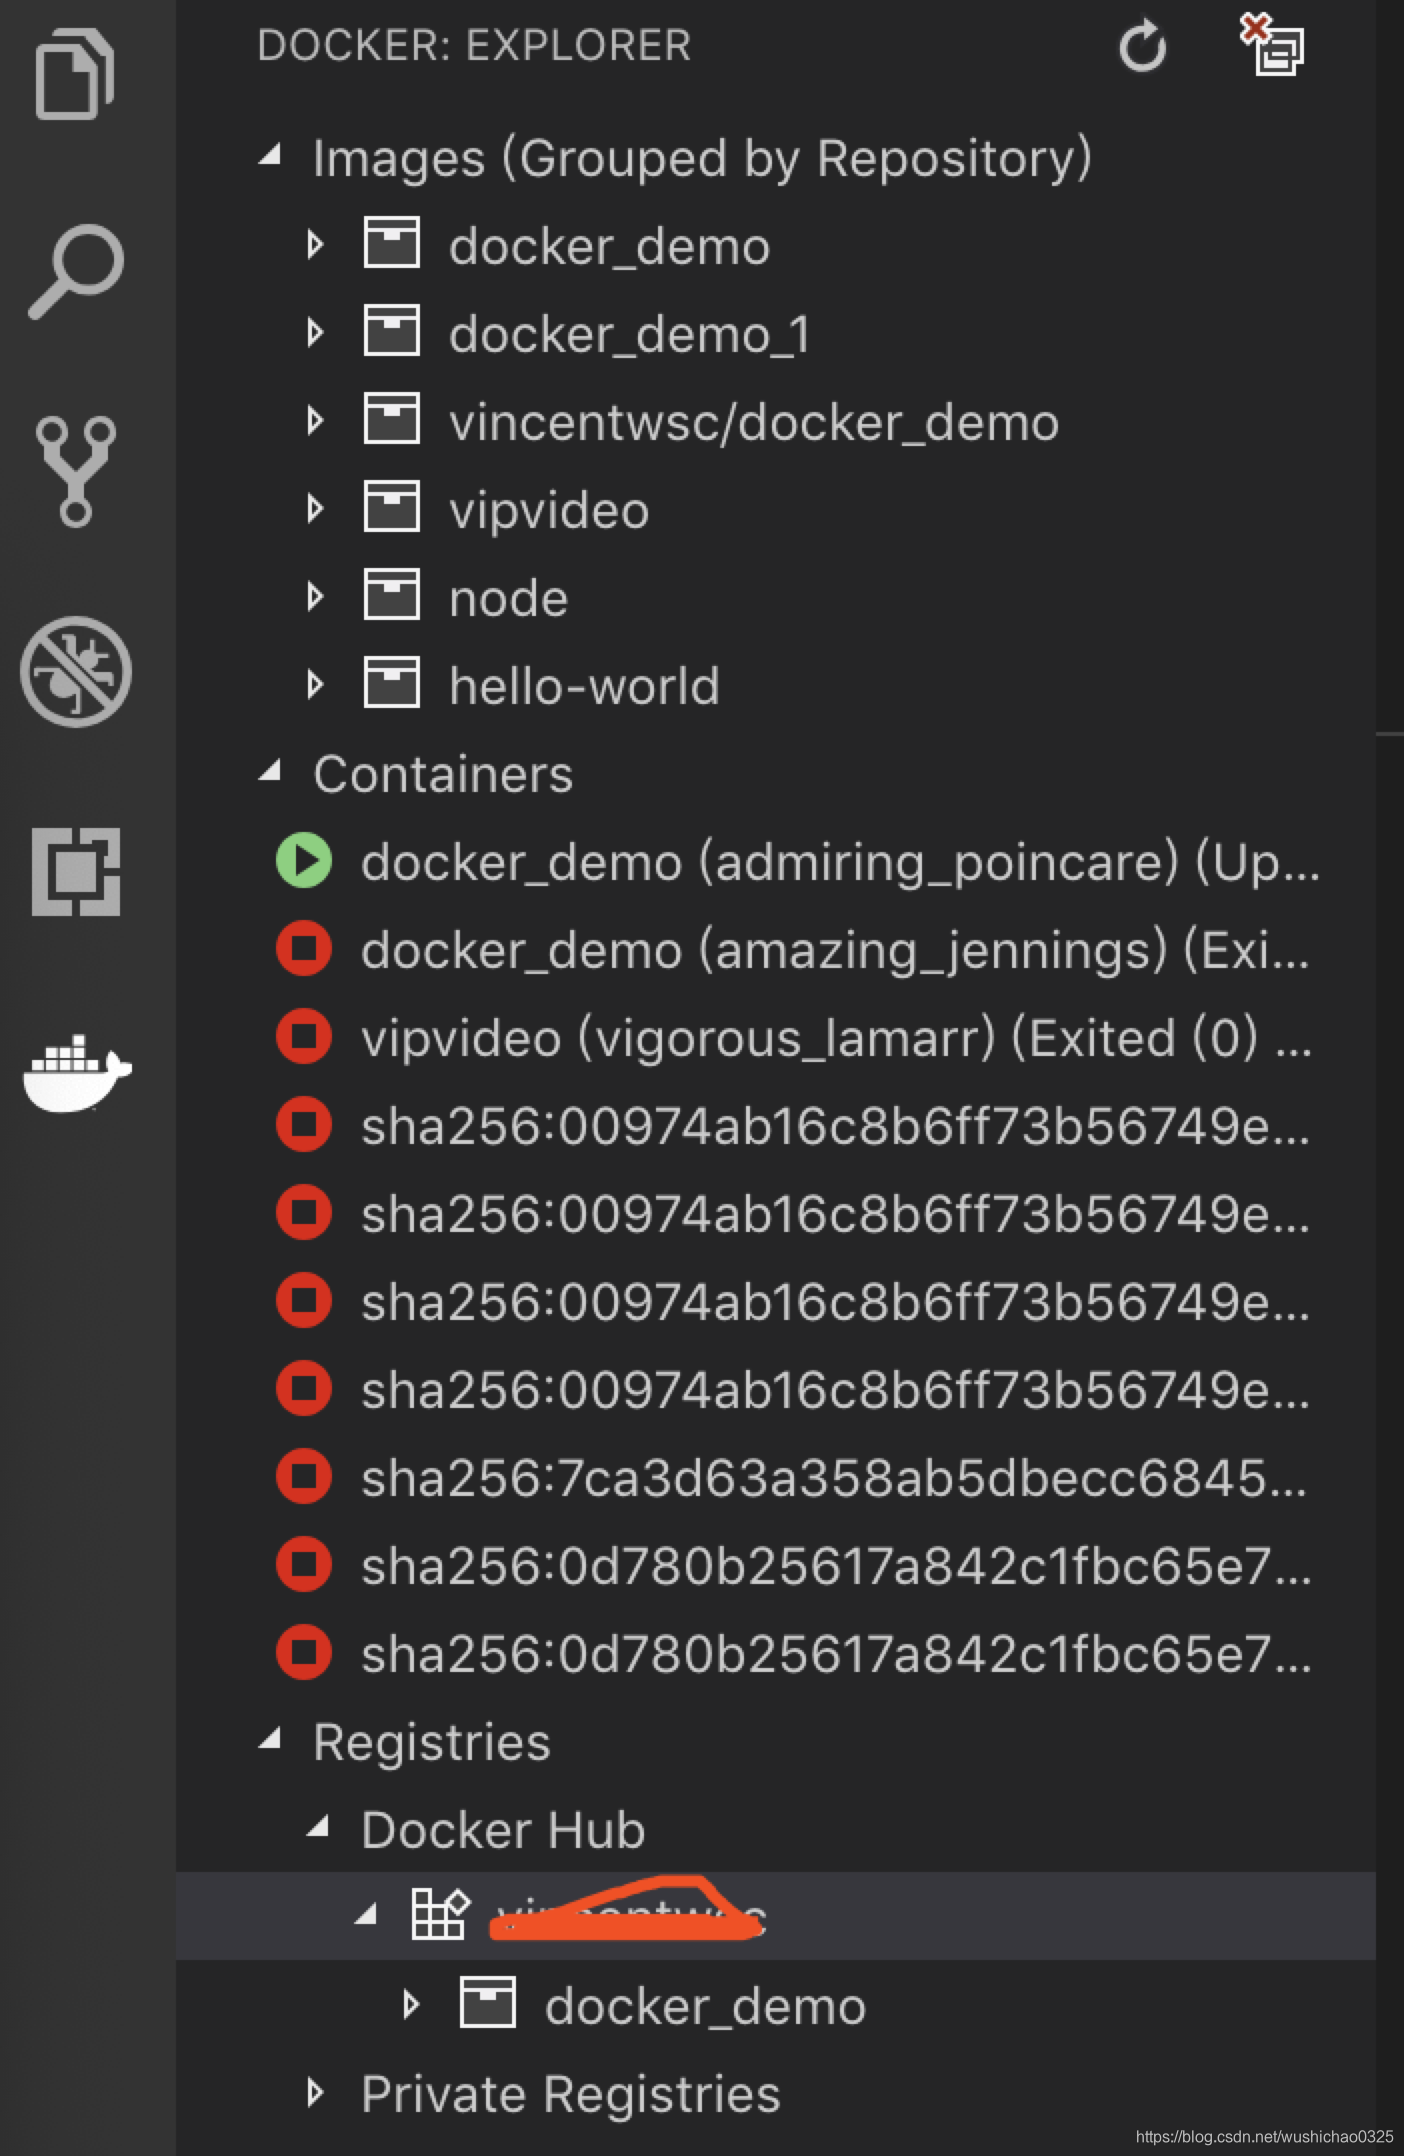
Task: Select the node image label
Action: [x=508, y=598]
